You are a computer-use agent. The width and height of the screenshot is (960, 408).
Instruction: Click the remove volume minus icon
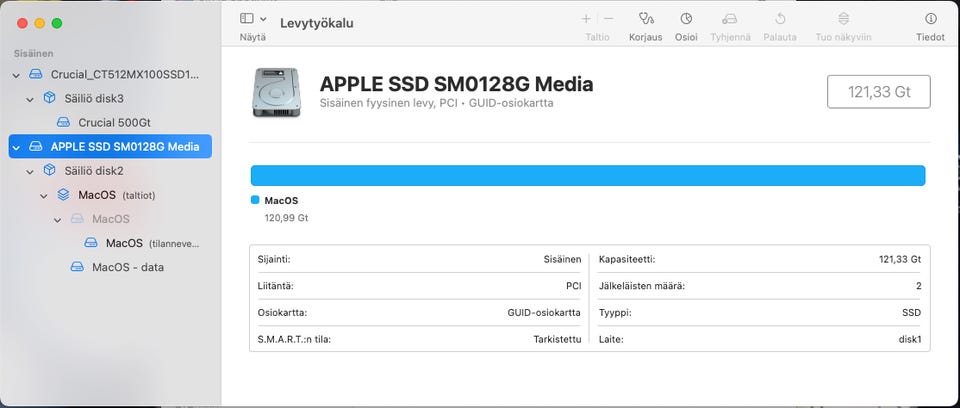pyautogui.click(x=609, y=19)
